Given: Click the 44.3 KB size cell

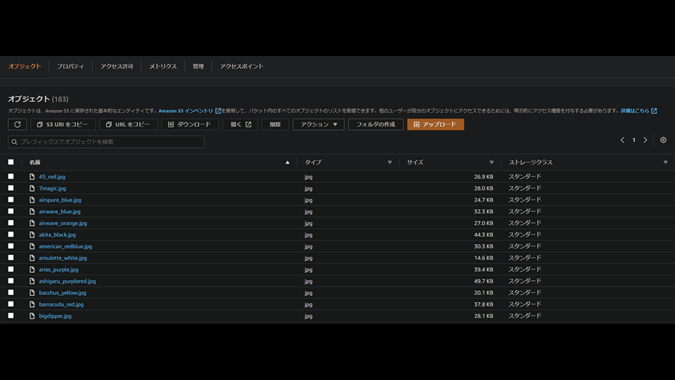Looking at the screenshot, I should pos(483,235).
